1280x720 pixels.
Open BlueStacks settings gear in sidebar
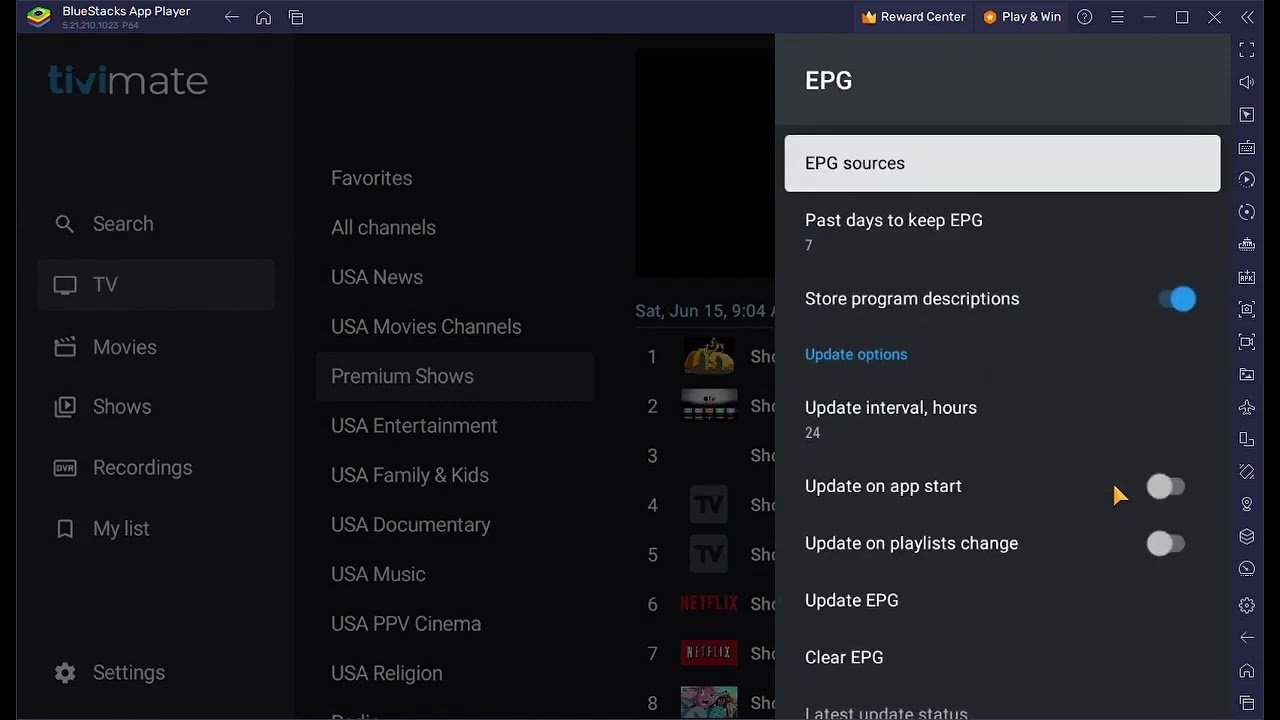tap(1246, 605)
